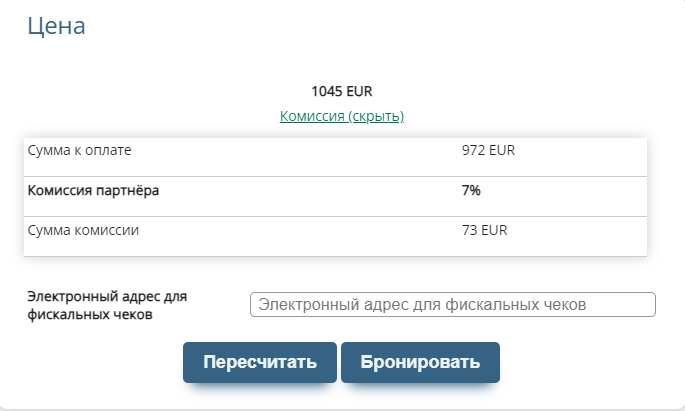The width and height of the screenshot is (685, 411).
Task: Focus the fiscal receipt email field
Action: pos(452,304)
